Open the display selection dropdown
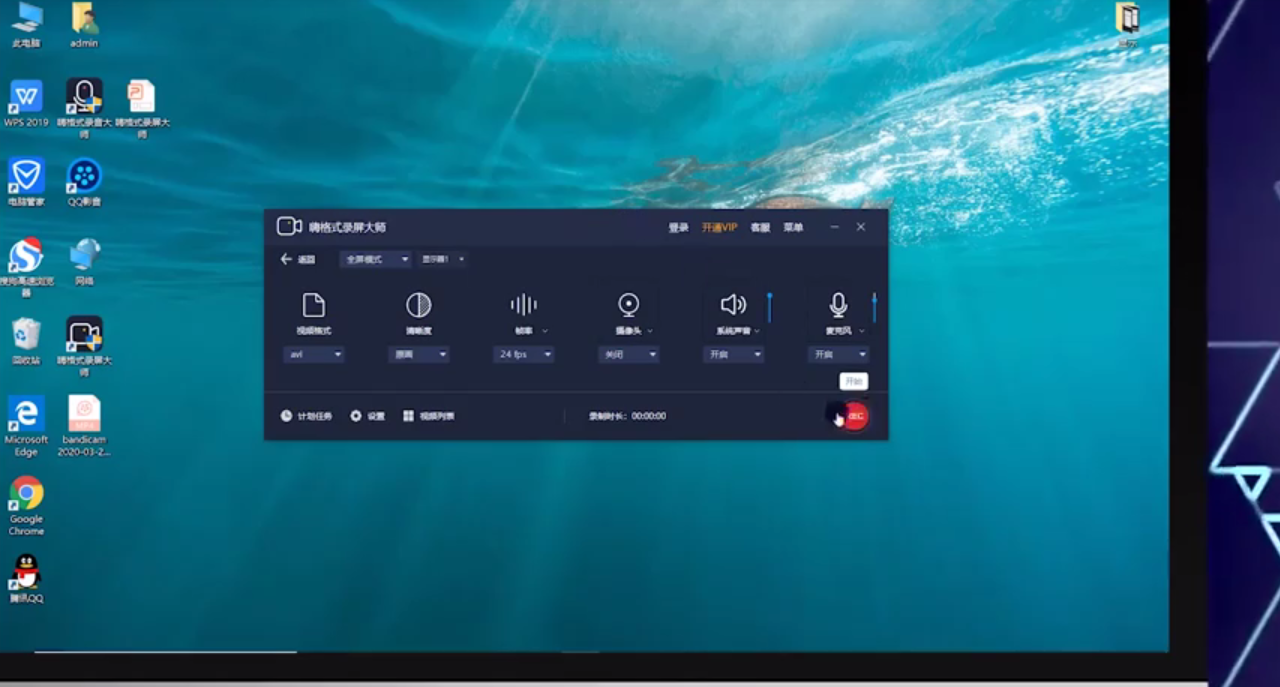Screen dimensions: 1280x687 [x=442, y=259]
